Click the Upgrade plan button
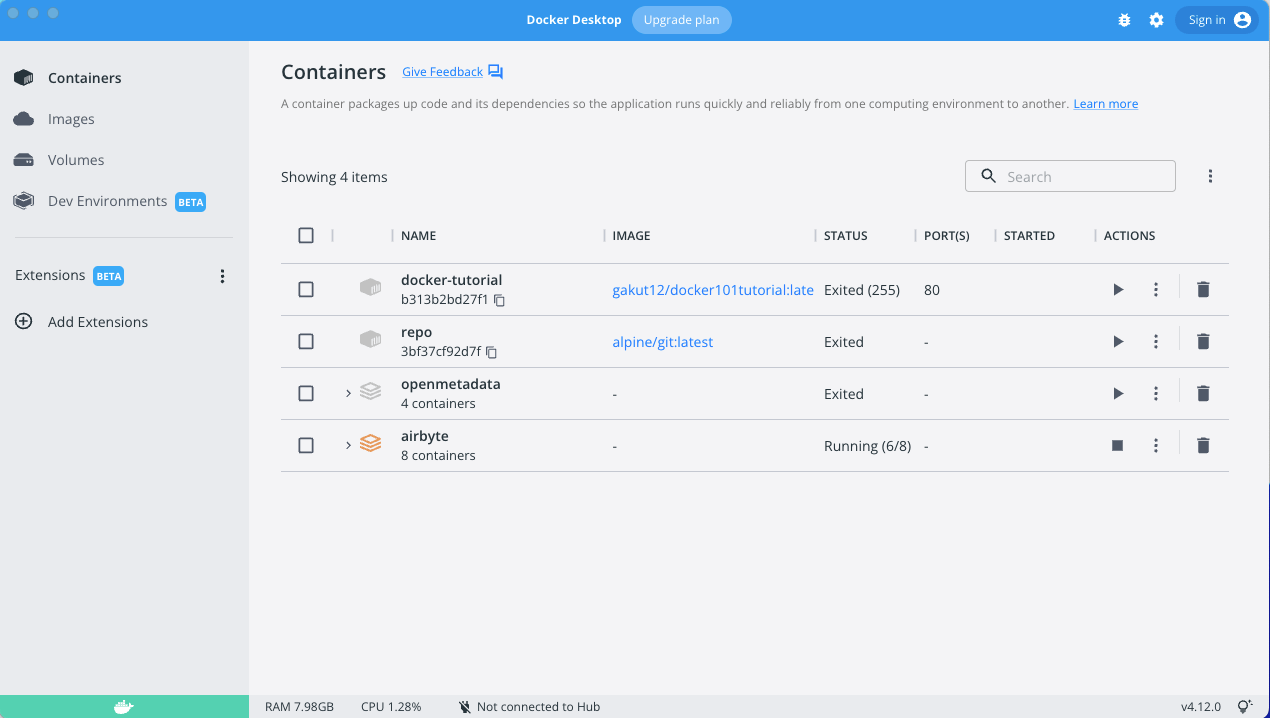 coord(682,20)
